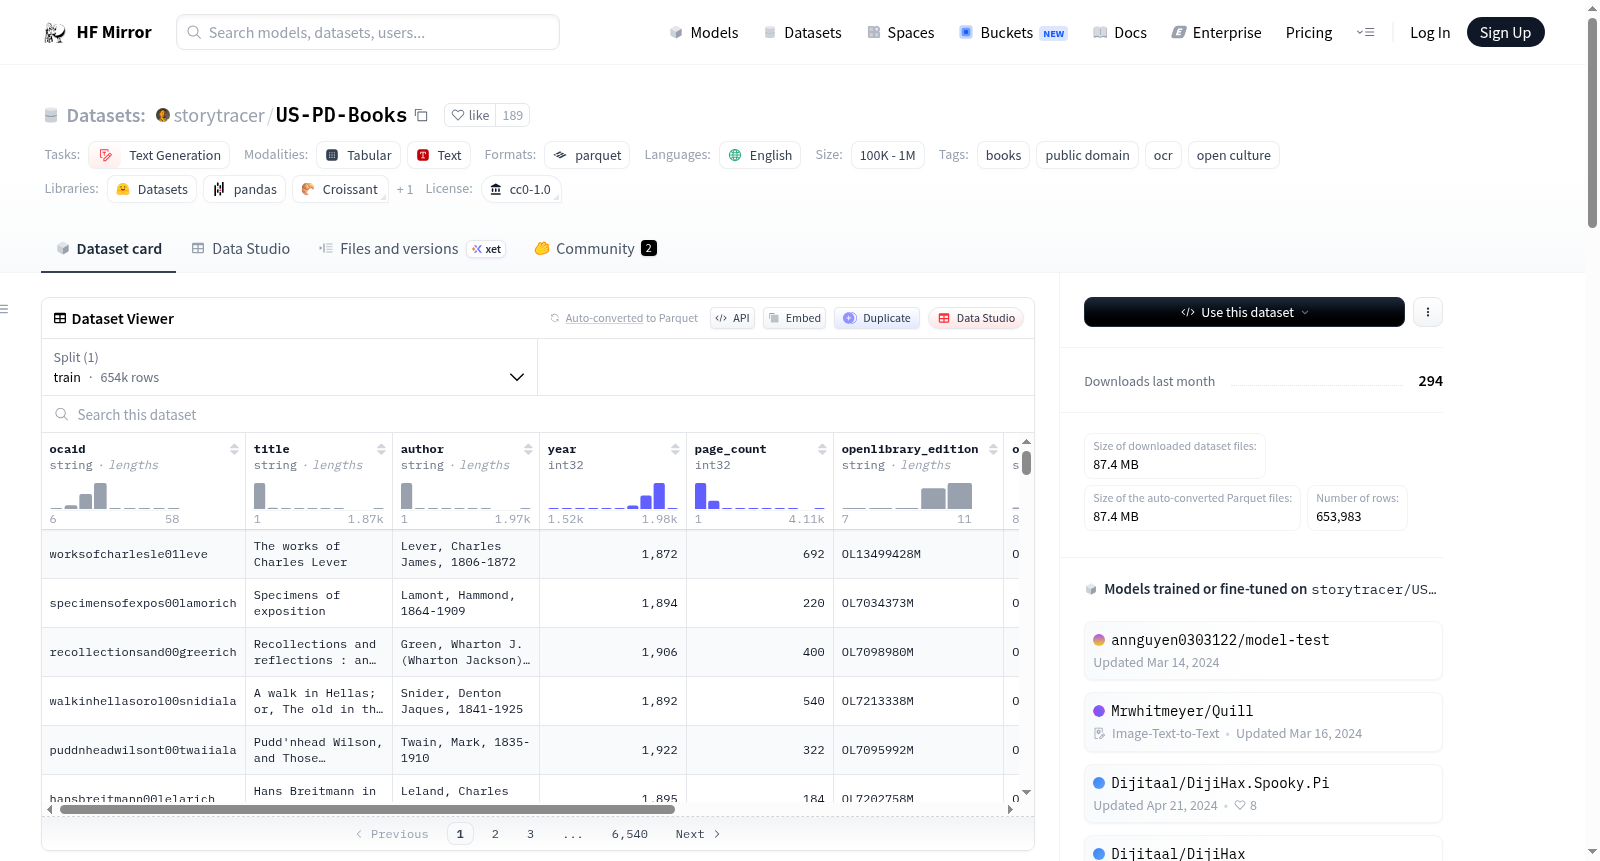Focus the Search this dataset field

(x=538, y=414)
